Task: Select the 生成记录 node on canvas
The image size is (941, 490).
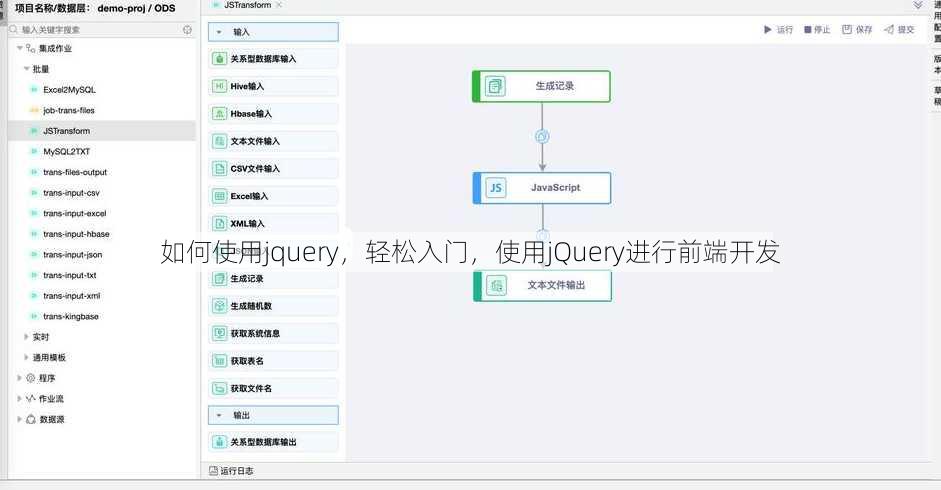Action: click(x=541, y=86)
